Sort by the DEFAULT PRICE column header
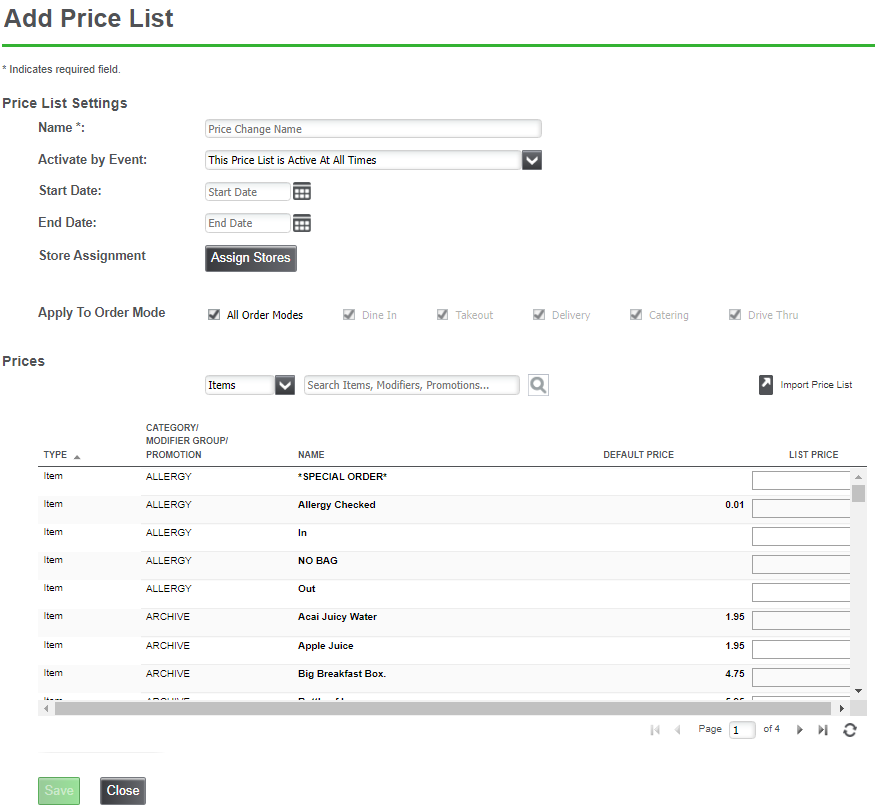The width and height of the screenshot is (879, 810). coord(638,455)
